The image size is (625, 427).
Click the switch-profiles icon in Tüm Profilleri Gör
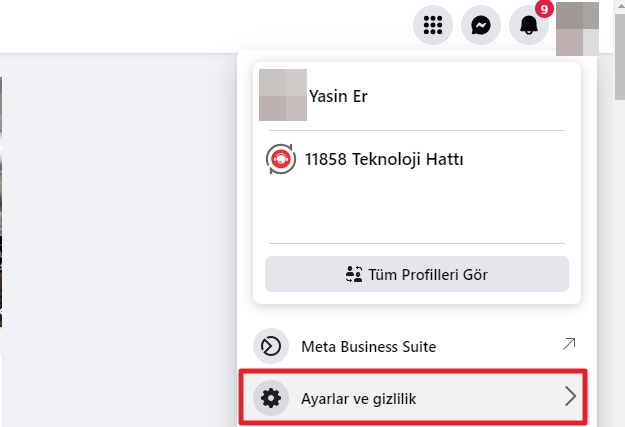(x=354, y=274)
